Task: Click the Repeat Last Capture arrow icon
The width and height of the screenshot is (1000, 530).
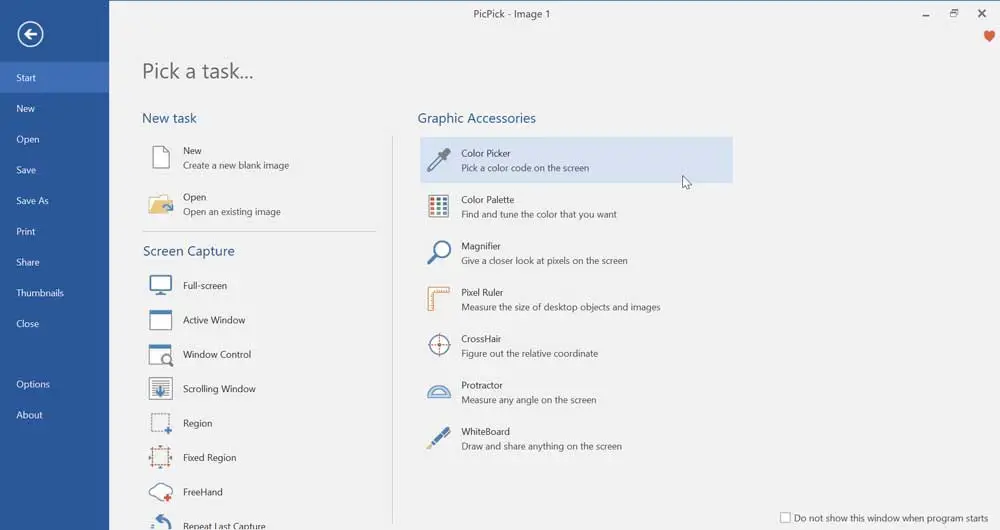Action: point(161,522)
